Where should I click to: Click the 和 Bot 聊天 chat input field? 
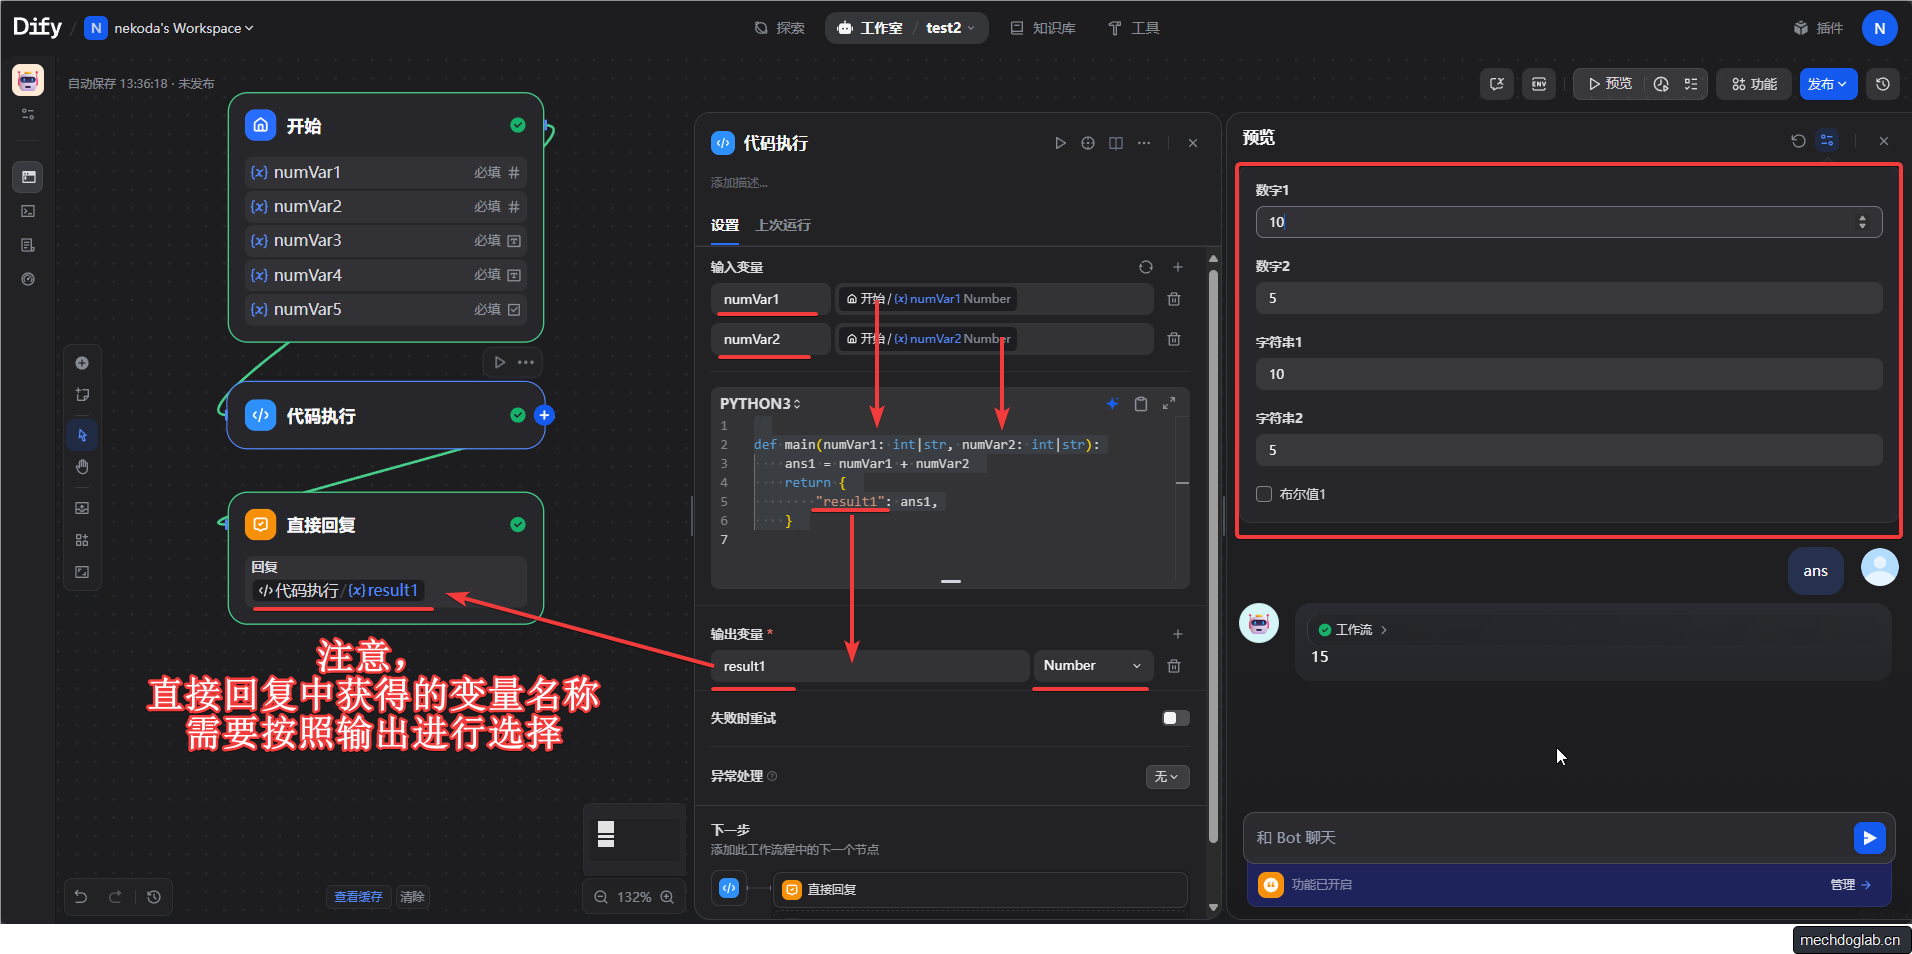click(x=1545, y=838)
